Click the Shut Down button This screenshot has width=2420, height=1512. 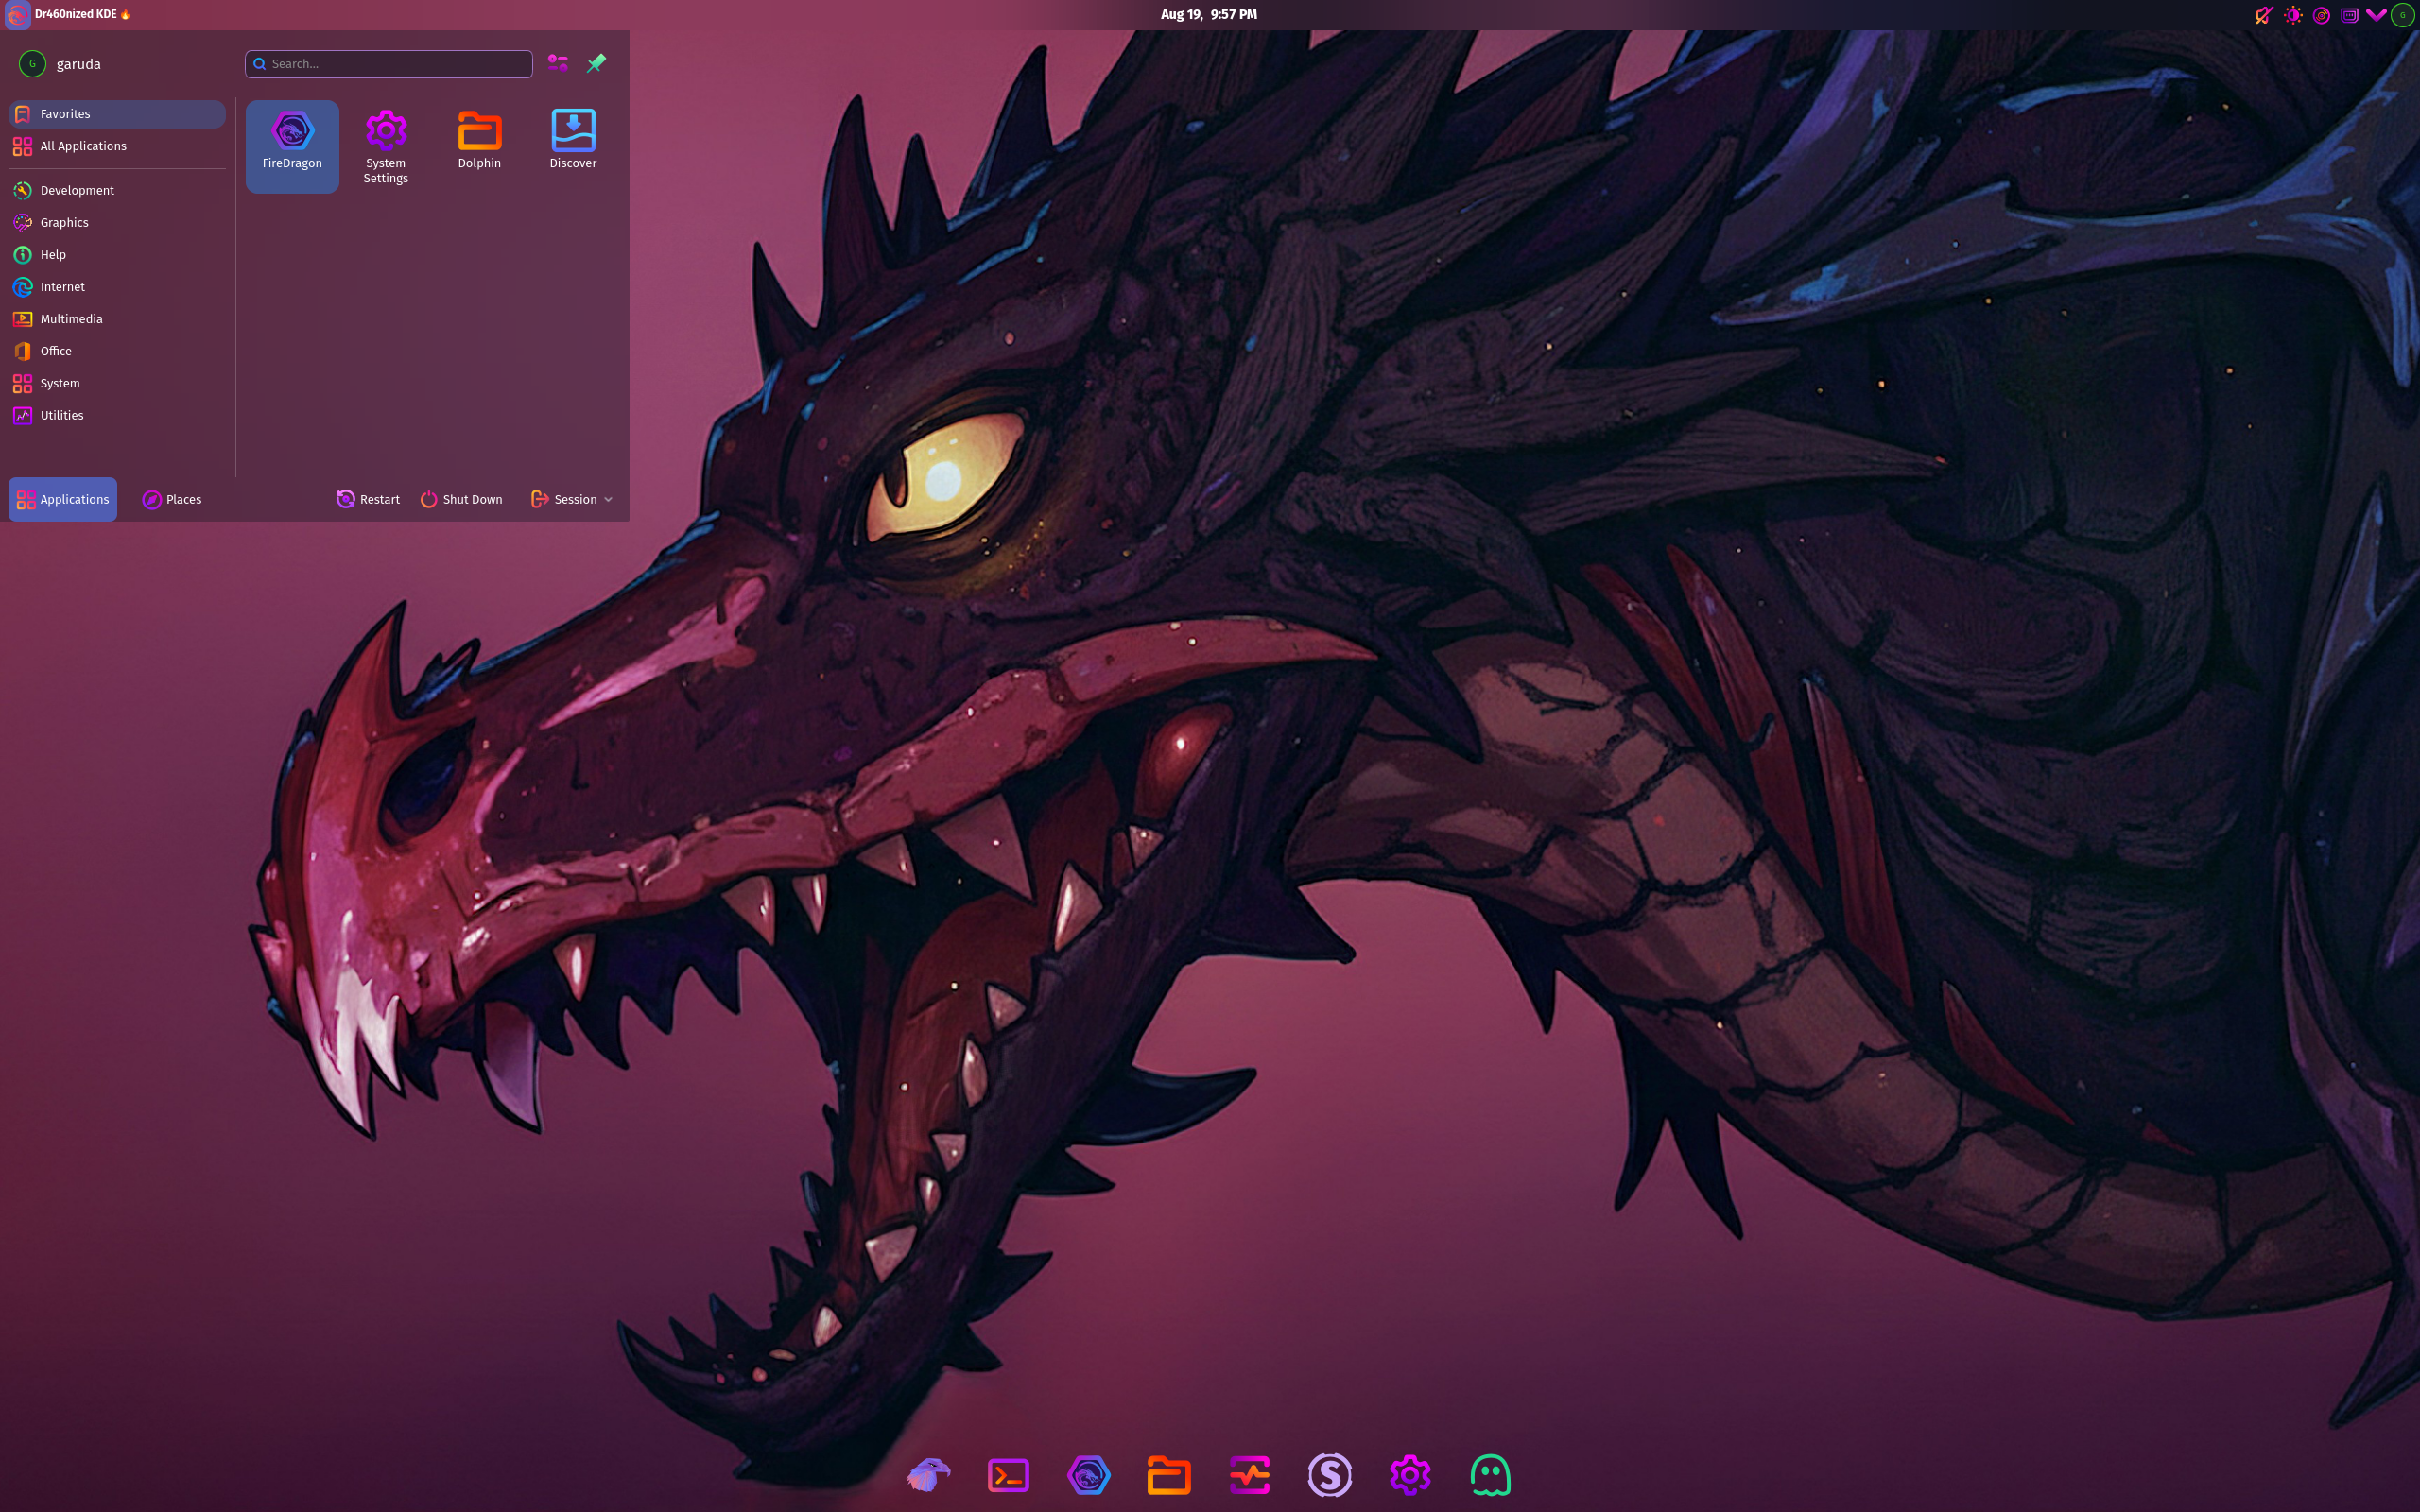461,499
